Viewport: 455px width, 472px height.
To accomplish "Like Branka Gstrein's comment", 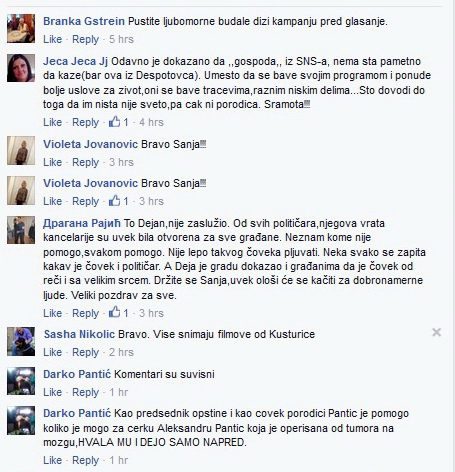I will tap(52, 39).
